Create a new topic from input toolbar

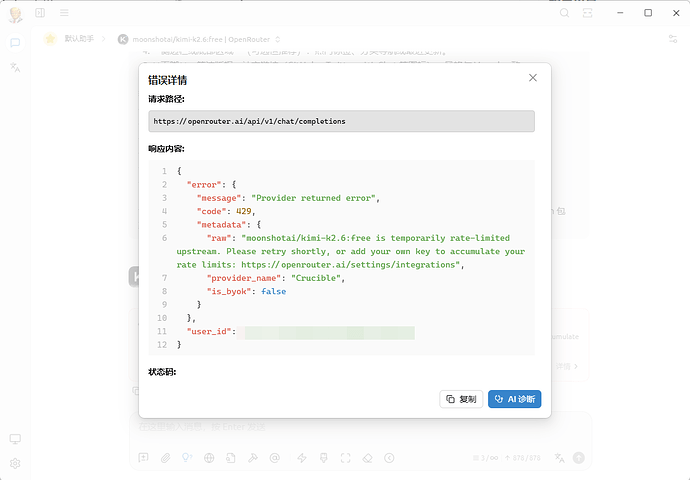coord(143,458)
